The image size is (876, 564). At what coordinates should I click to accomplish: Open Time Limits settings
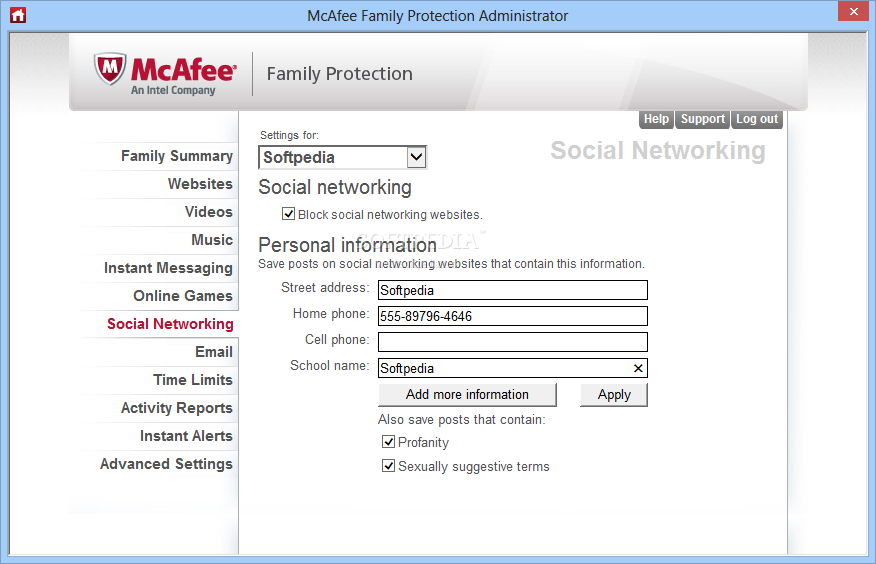click(193, 380)
